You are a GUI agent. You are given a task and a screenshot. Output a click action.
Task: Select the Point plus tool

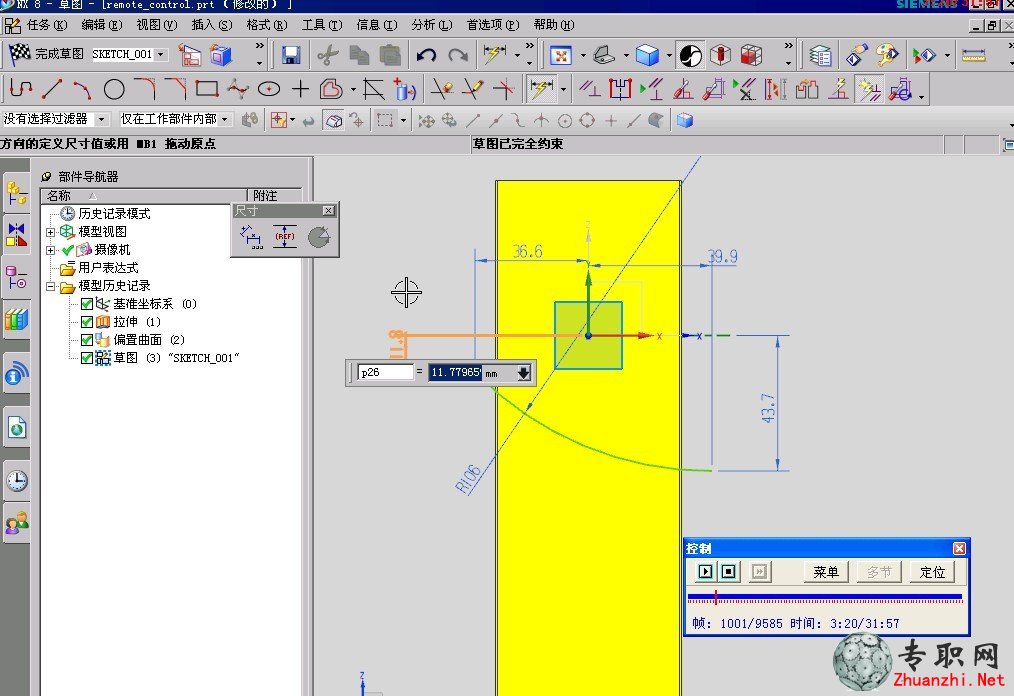[300, 89]
